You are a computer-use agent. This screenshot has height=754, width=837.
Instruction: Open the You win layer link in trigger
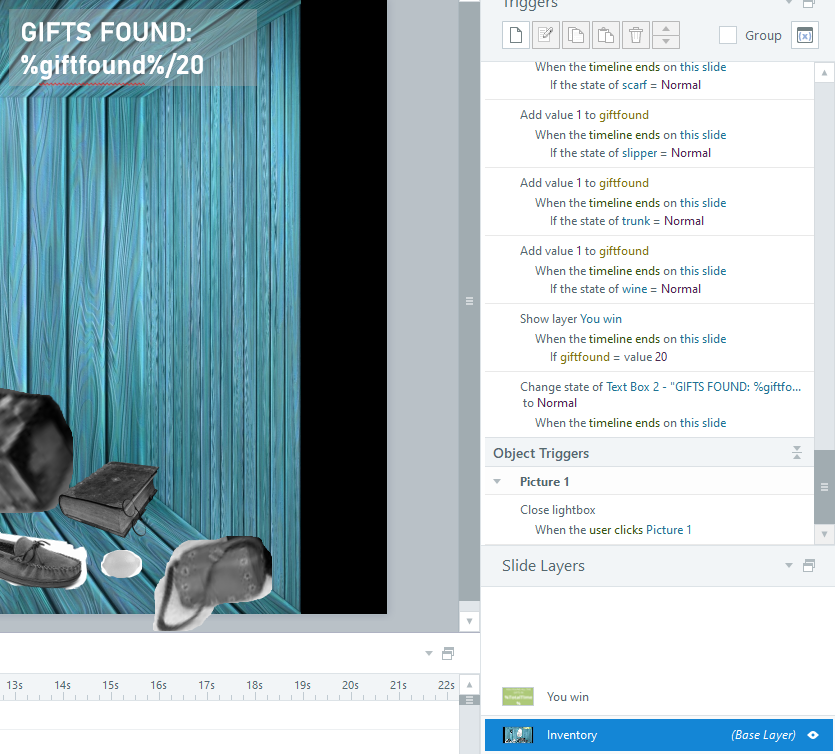(x=601, y=319)
